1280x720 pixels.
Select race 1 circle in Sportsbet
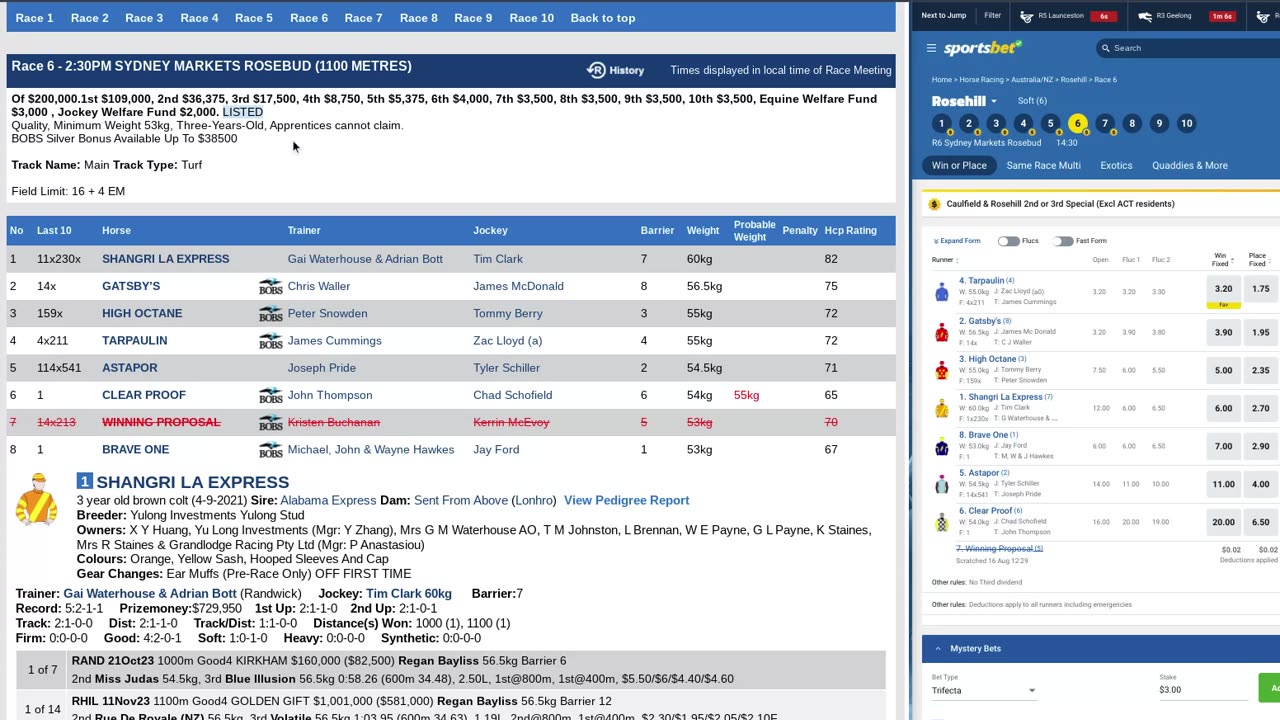pos(941,123)
